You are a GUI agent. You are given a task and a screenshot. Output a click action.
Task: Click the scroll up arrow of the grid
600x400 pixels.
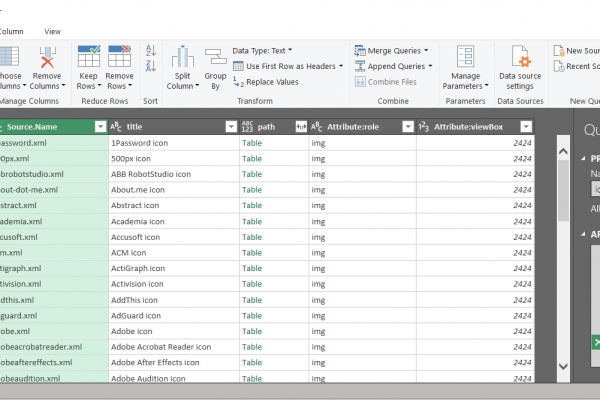pyautogui.click(x=563, y=151)
